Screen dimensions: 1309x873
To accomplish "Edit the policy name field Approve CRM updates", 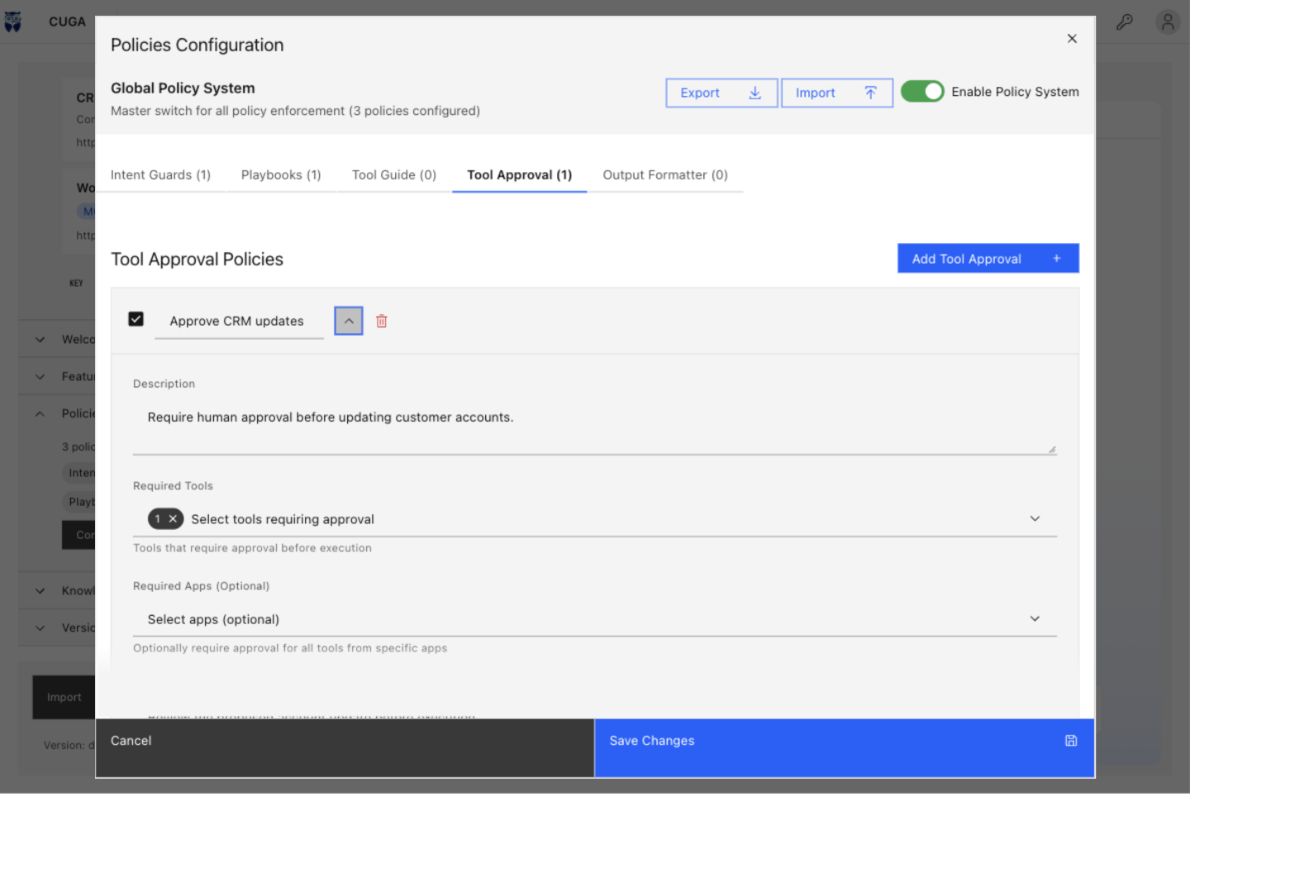I will 239,321.
